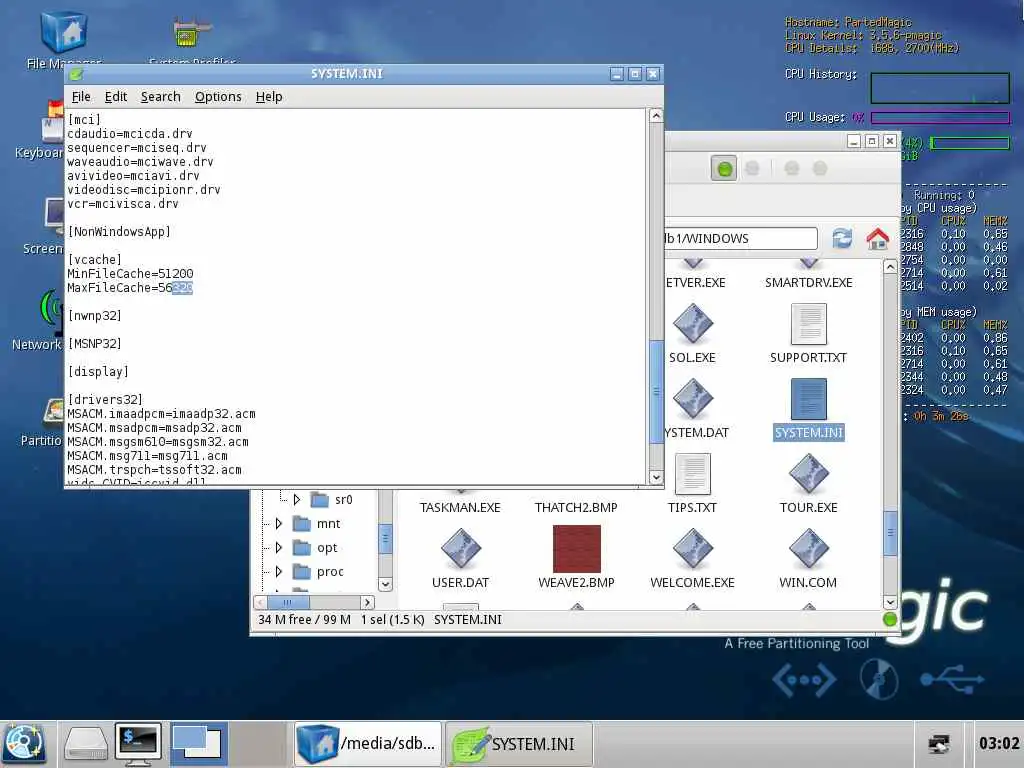The image size is (1024, 768).
Task: Click the MinFileCache=51200 line
Action: point(130,274)
